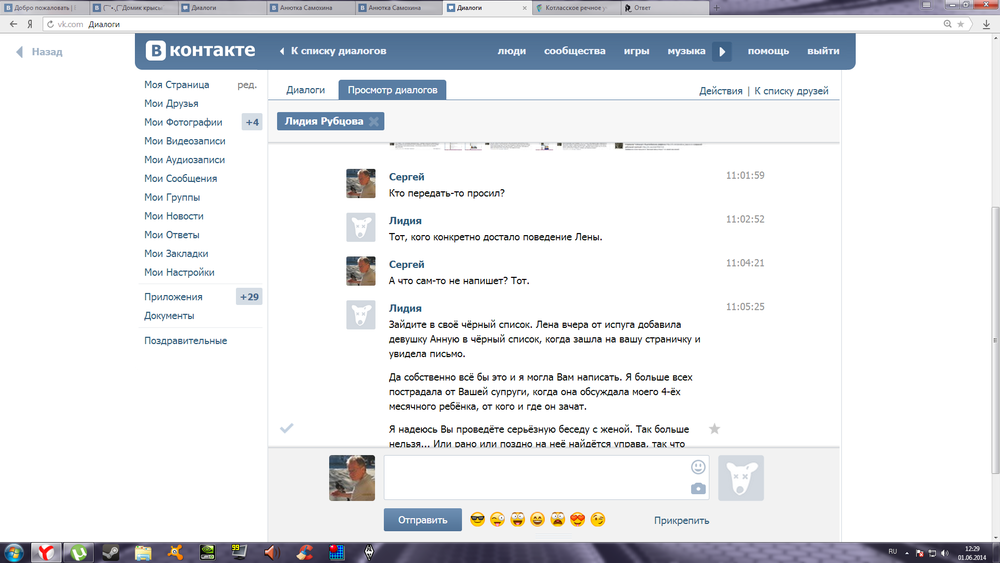The height and width of the screenshot is (563, 1000).
Task: Open the люди menu item
Action: [511, 51]
